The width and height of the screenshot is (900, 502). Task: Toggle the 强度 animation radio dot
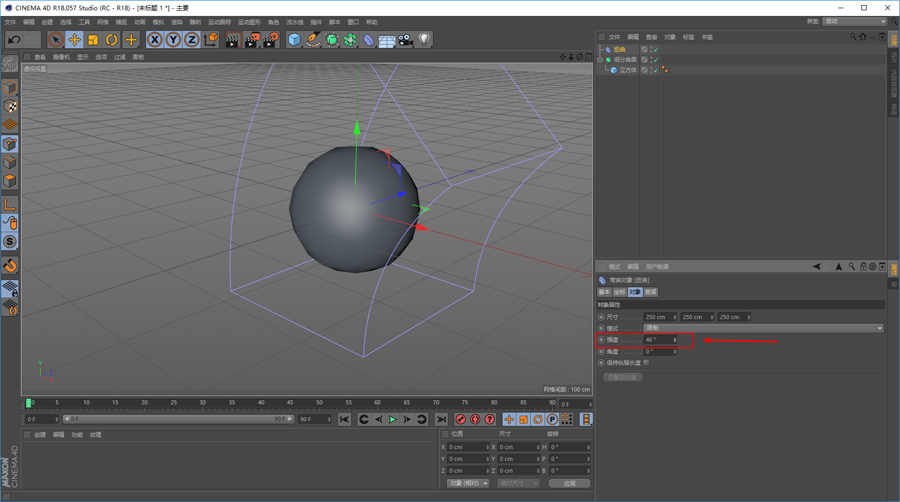(601, 340)
